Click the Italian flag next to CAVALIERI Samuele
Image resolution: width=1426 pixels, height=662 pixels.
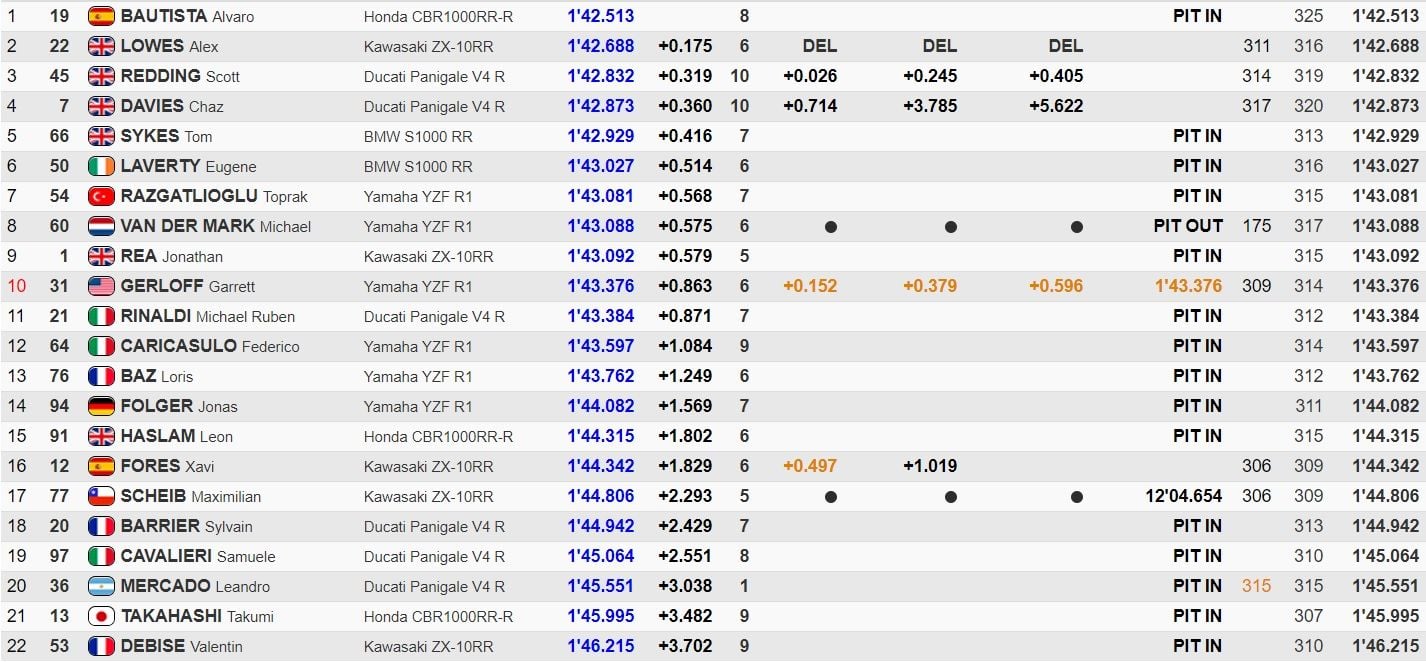[101, 556]
